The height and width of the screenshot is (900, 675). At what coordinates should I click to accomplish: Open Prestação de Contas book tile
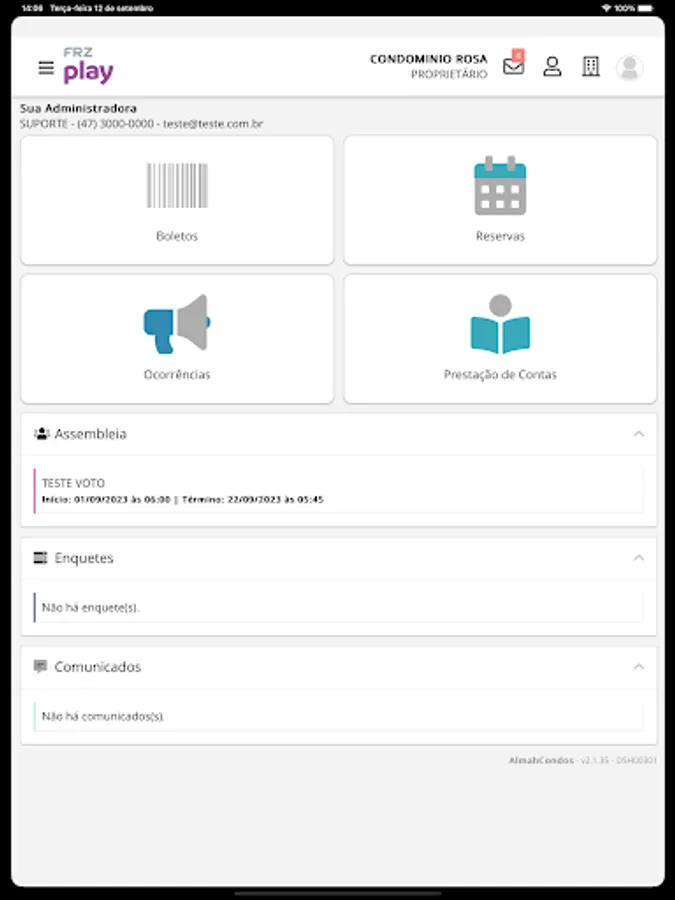pyautogui.click(x=500, y=339)
